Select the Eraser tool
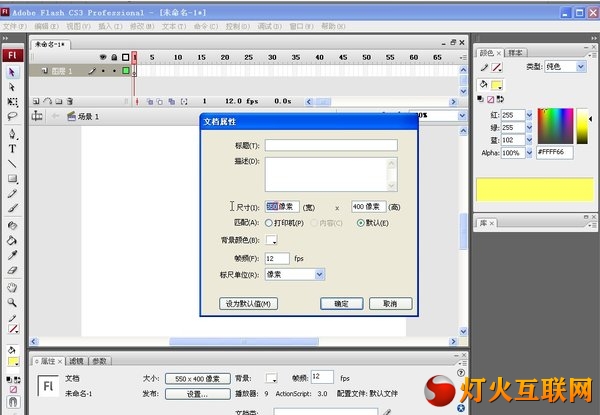 12,270
